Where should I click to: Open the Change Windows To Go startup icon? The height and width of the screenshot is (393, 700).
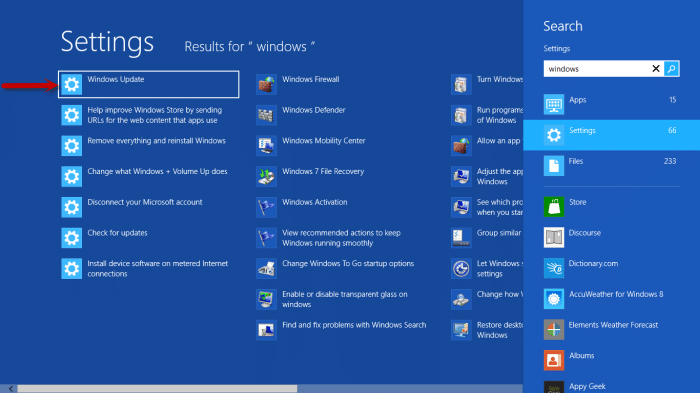click(x=266, y=268)
